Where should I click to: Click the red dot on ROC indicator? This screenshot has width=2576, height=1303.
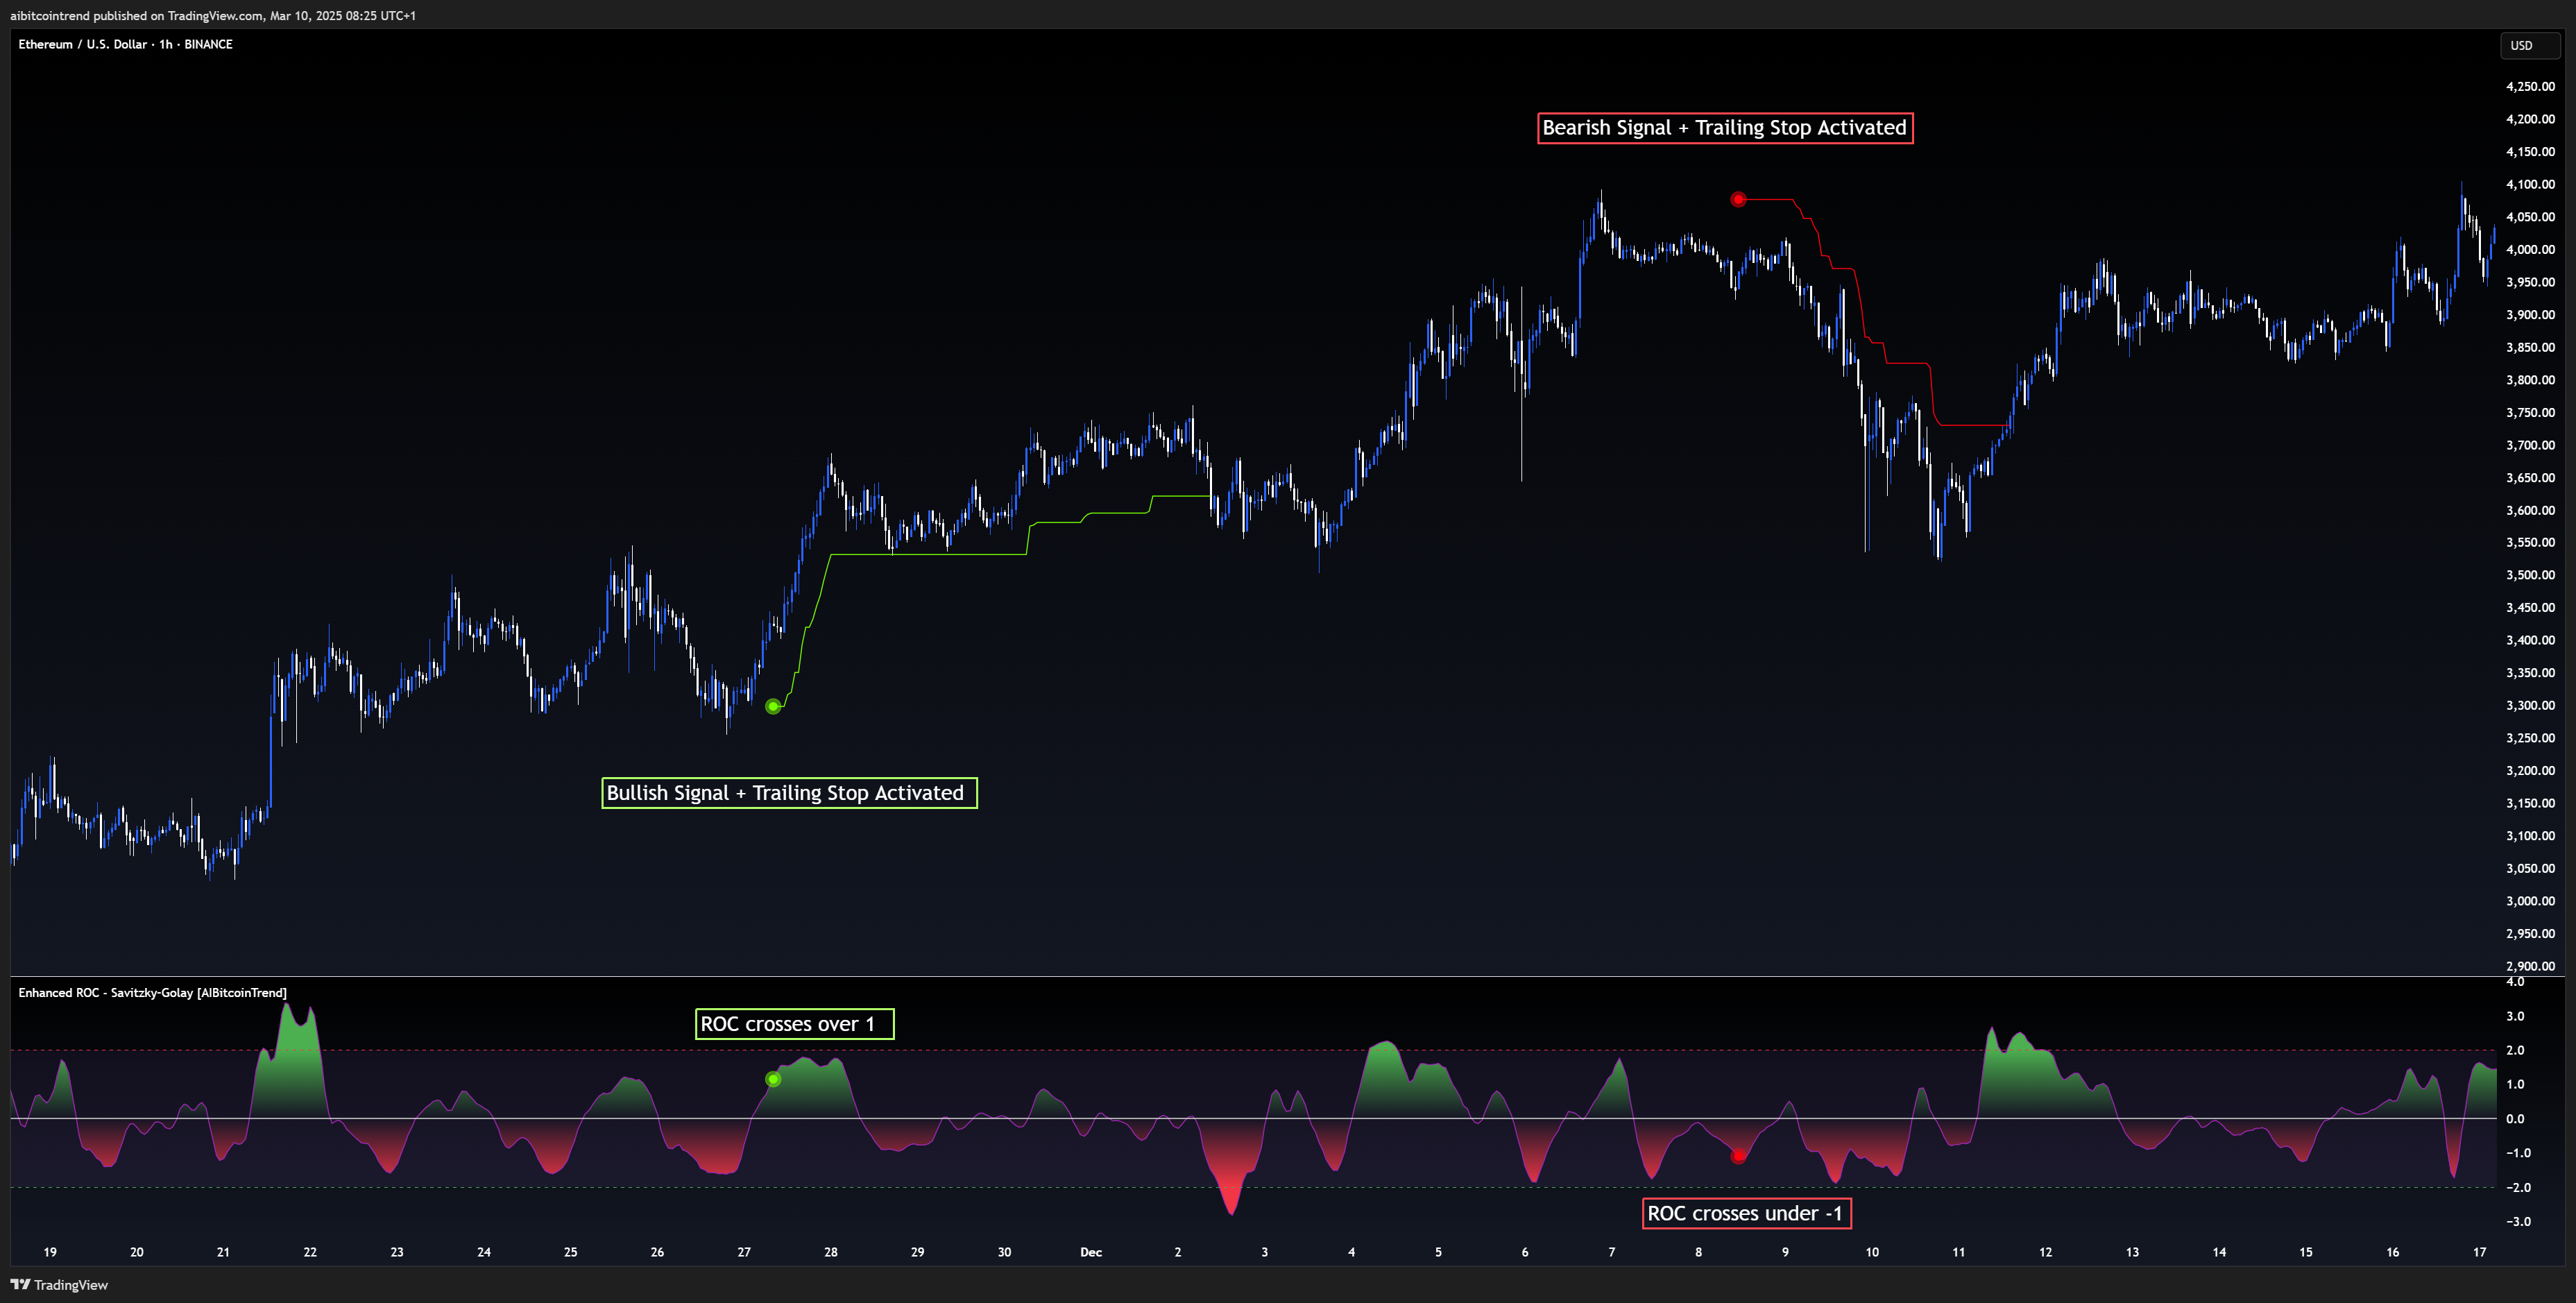click(1738, 1156)
